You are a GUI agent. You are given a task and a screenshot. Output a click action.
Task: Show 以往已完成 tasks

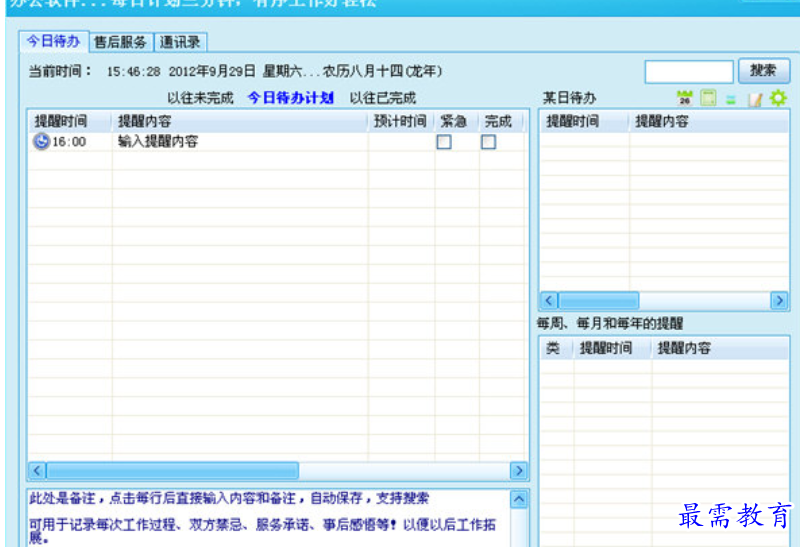(x=383, y=98)
